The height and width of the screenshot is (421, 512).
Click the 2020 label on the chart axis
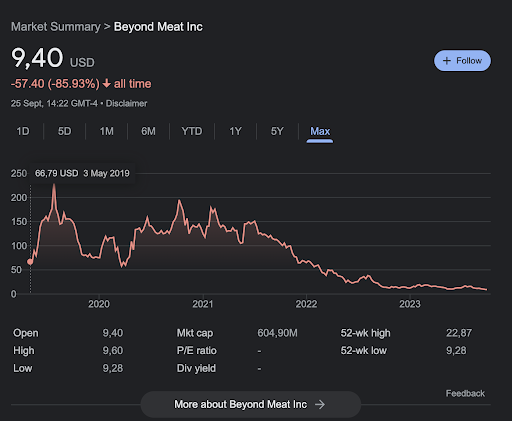pos(99,304)
